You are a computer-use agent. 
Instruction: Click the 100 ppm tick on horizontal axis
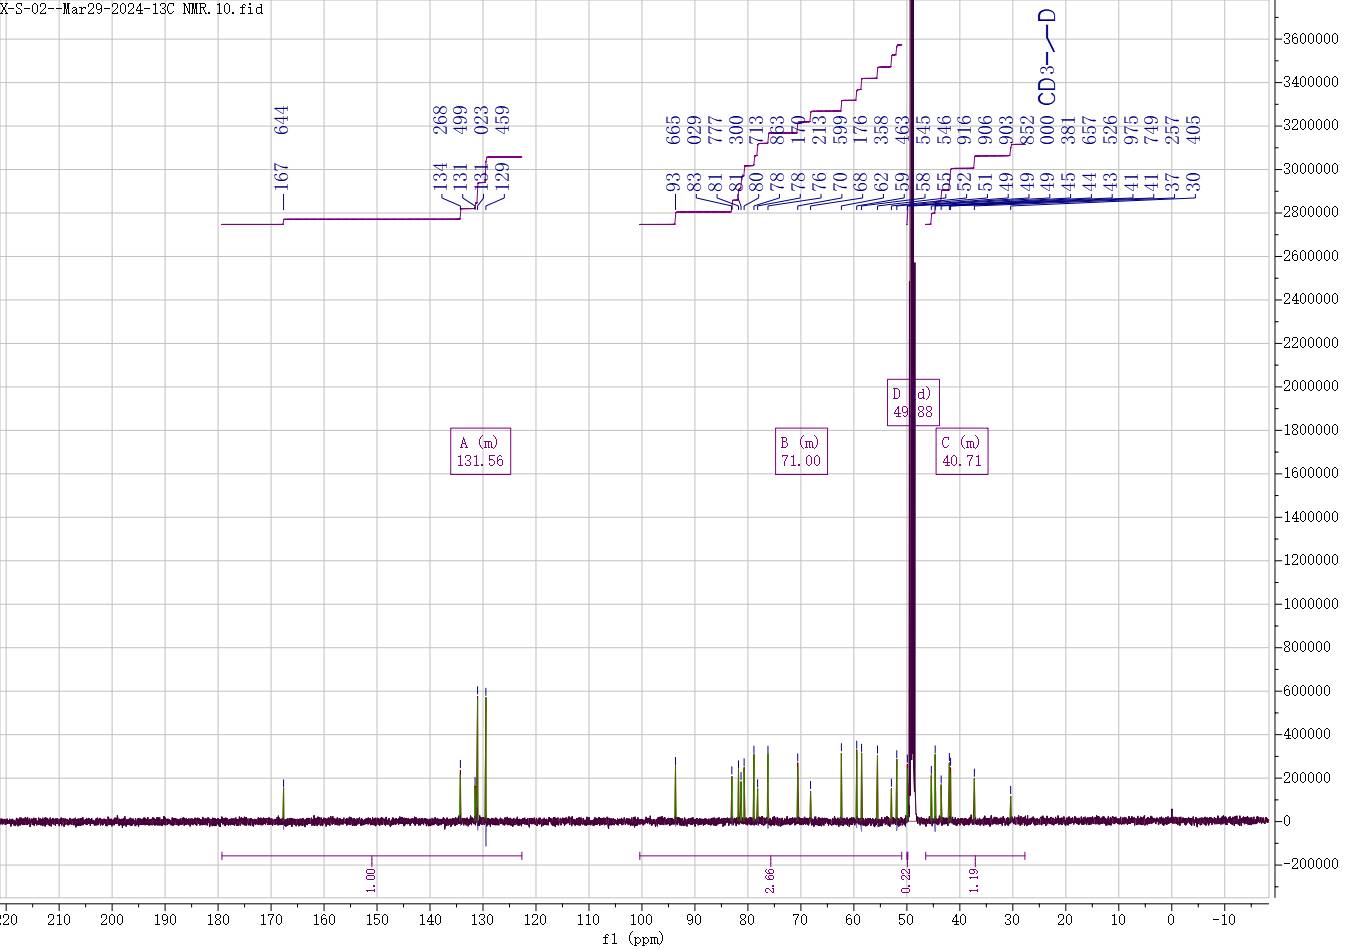pos(641,920)
